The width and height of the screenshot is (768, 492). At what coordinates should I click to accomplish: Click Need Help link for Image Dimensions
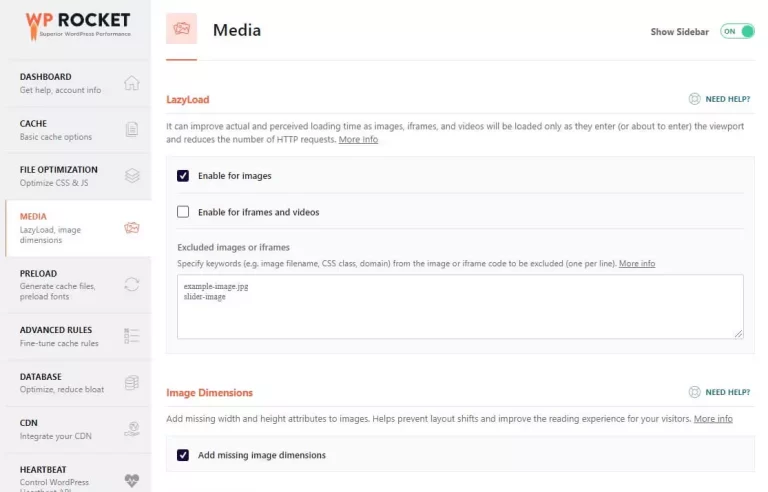pos(727,392)
